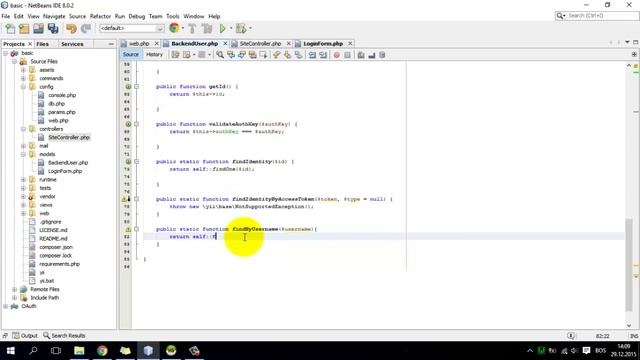Open the Debug menu
The height and width of the screenshot is (360, 640).
(x=137, y=16)
